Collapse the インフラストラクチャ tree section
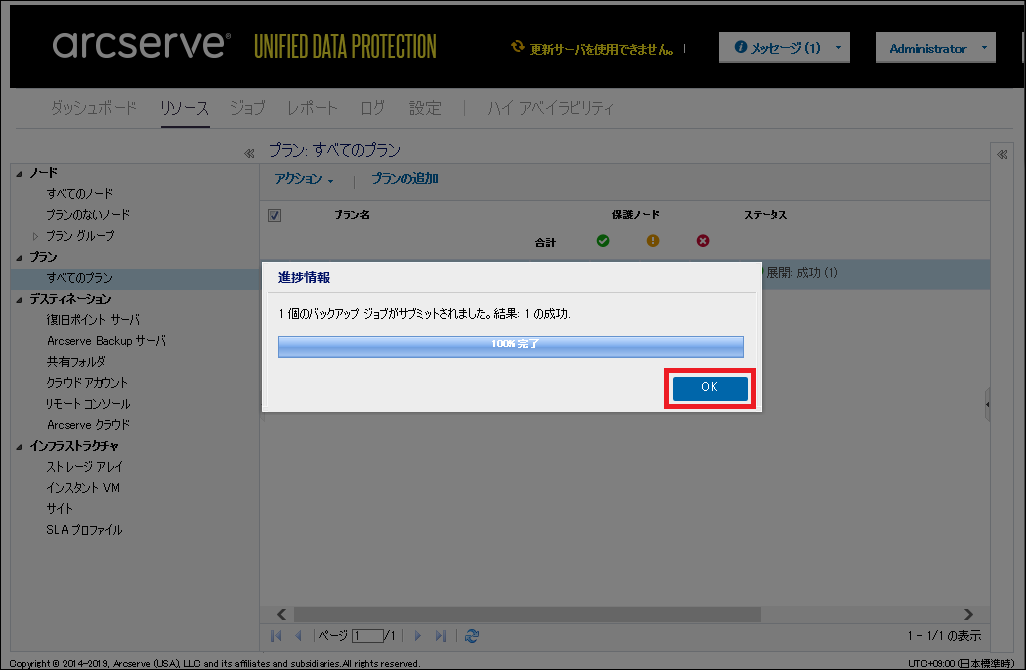The width and height of the screenshot is (1026, 670). tap(19, 446)
